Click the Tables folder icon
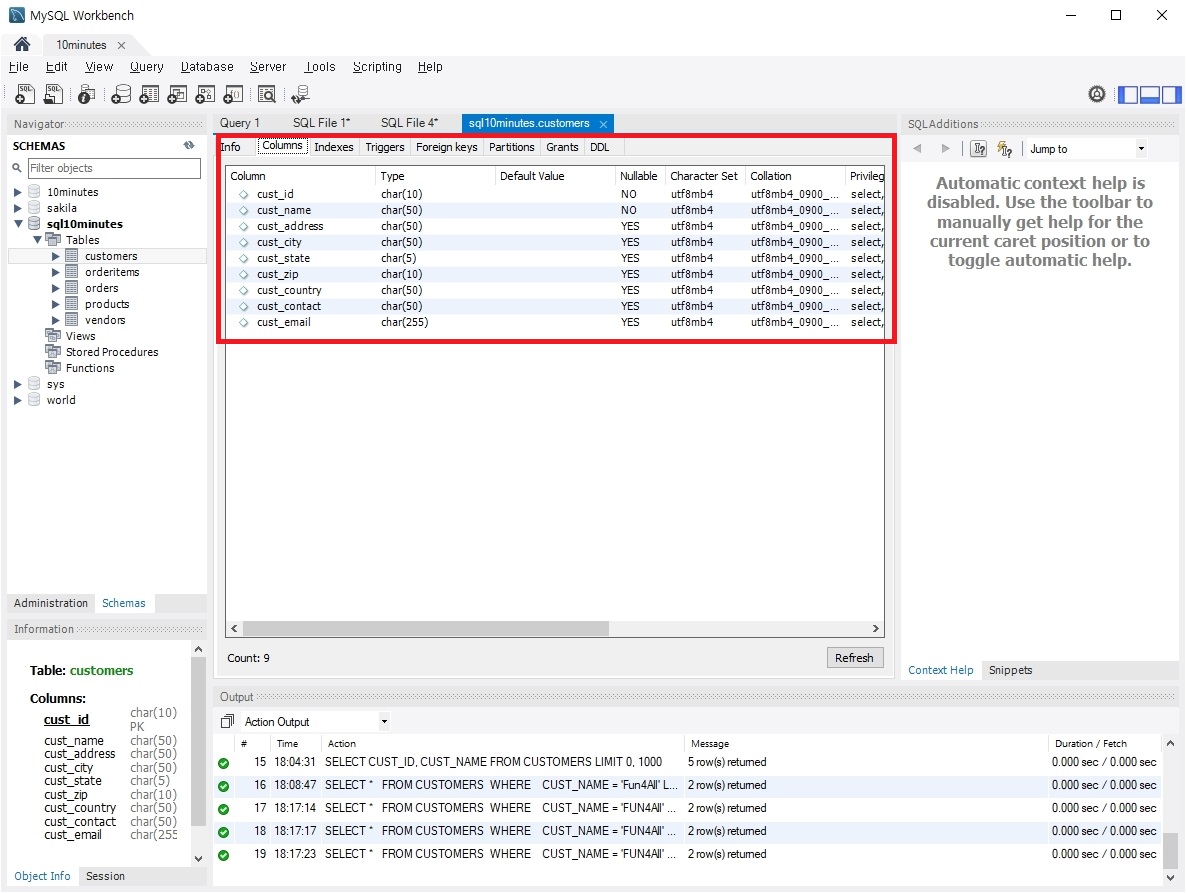The image size is (1186, 893). point(53,240)
